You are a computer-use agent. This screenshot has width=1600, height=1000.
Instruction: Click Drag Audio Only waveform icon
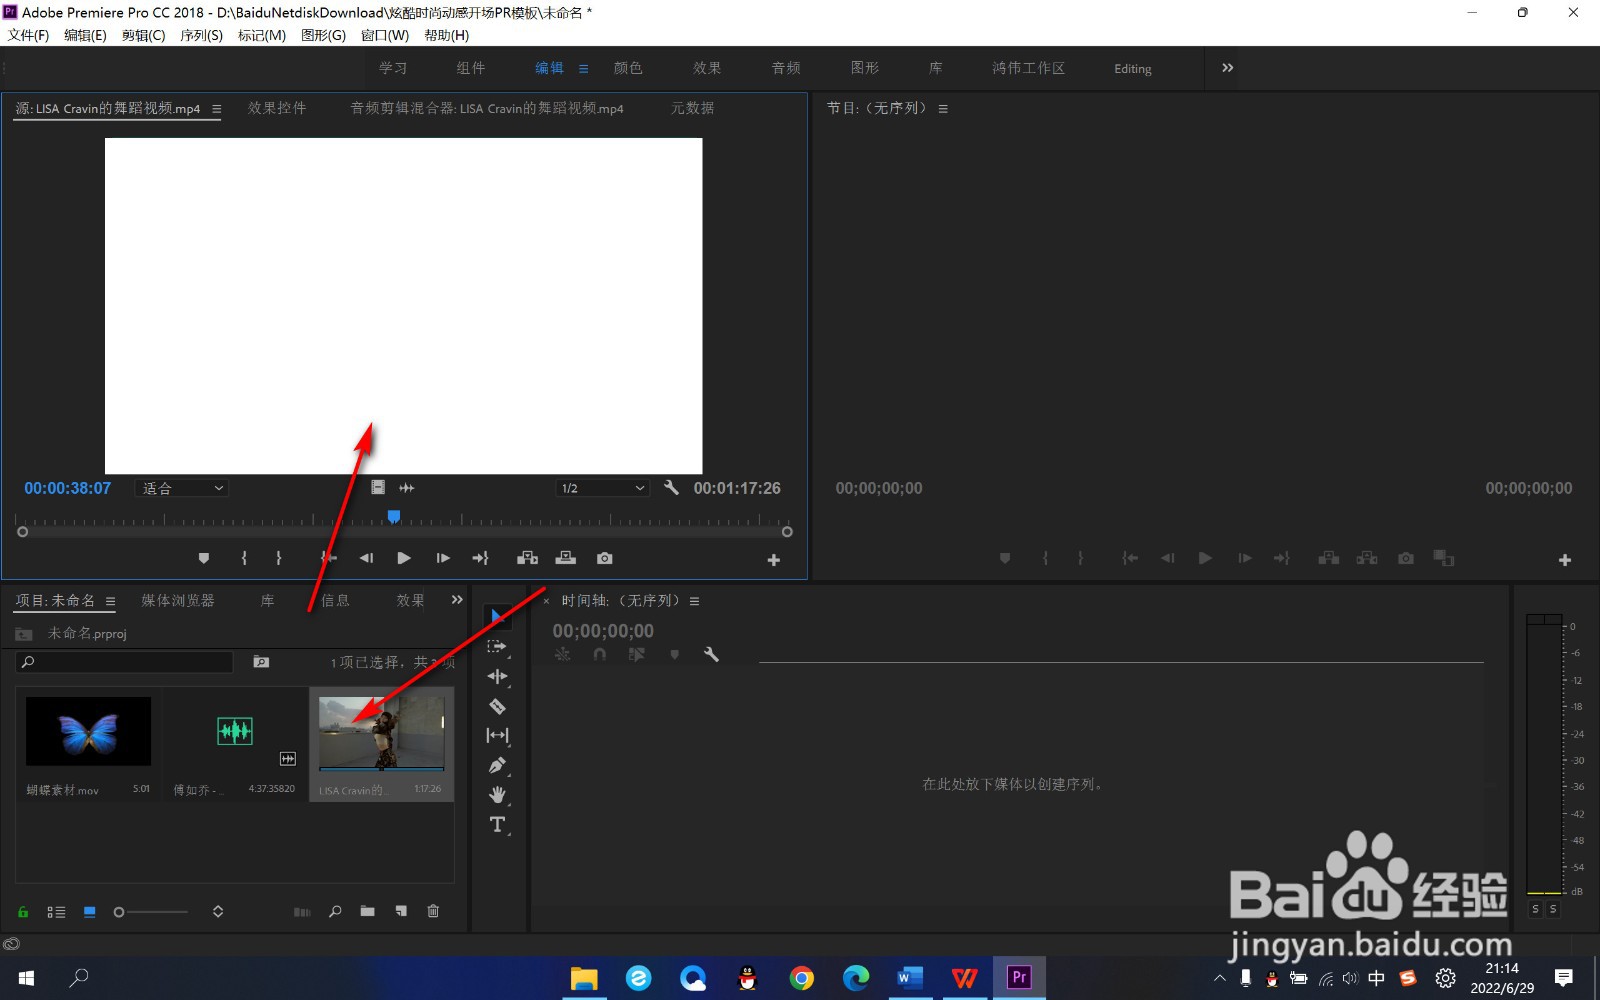[407, 488]
